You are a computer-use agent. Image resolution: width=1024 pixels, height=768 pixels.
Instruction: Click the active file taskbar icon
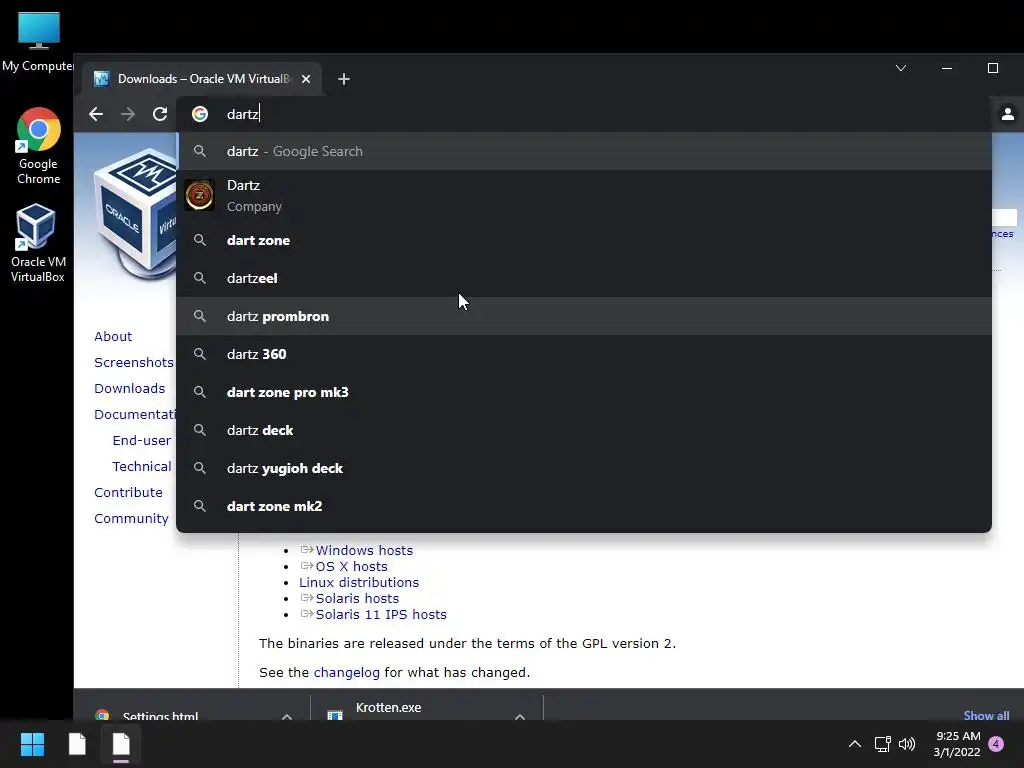[121, 744]
